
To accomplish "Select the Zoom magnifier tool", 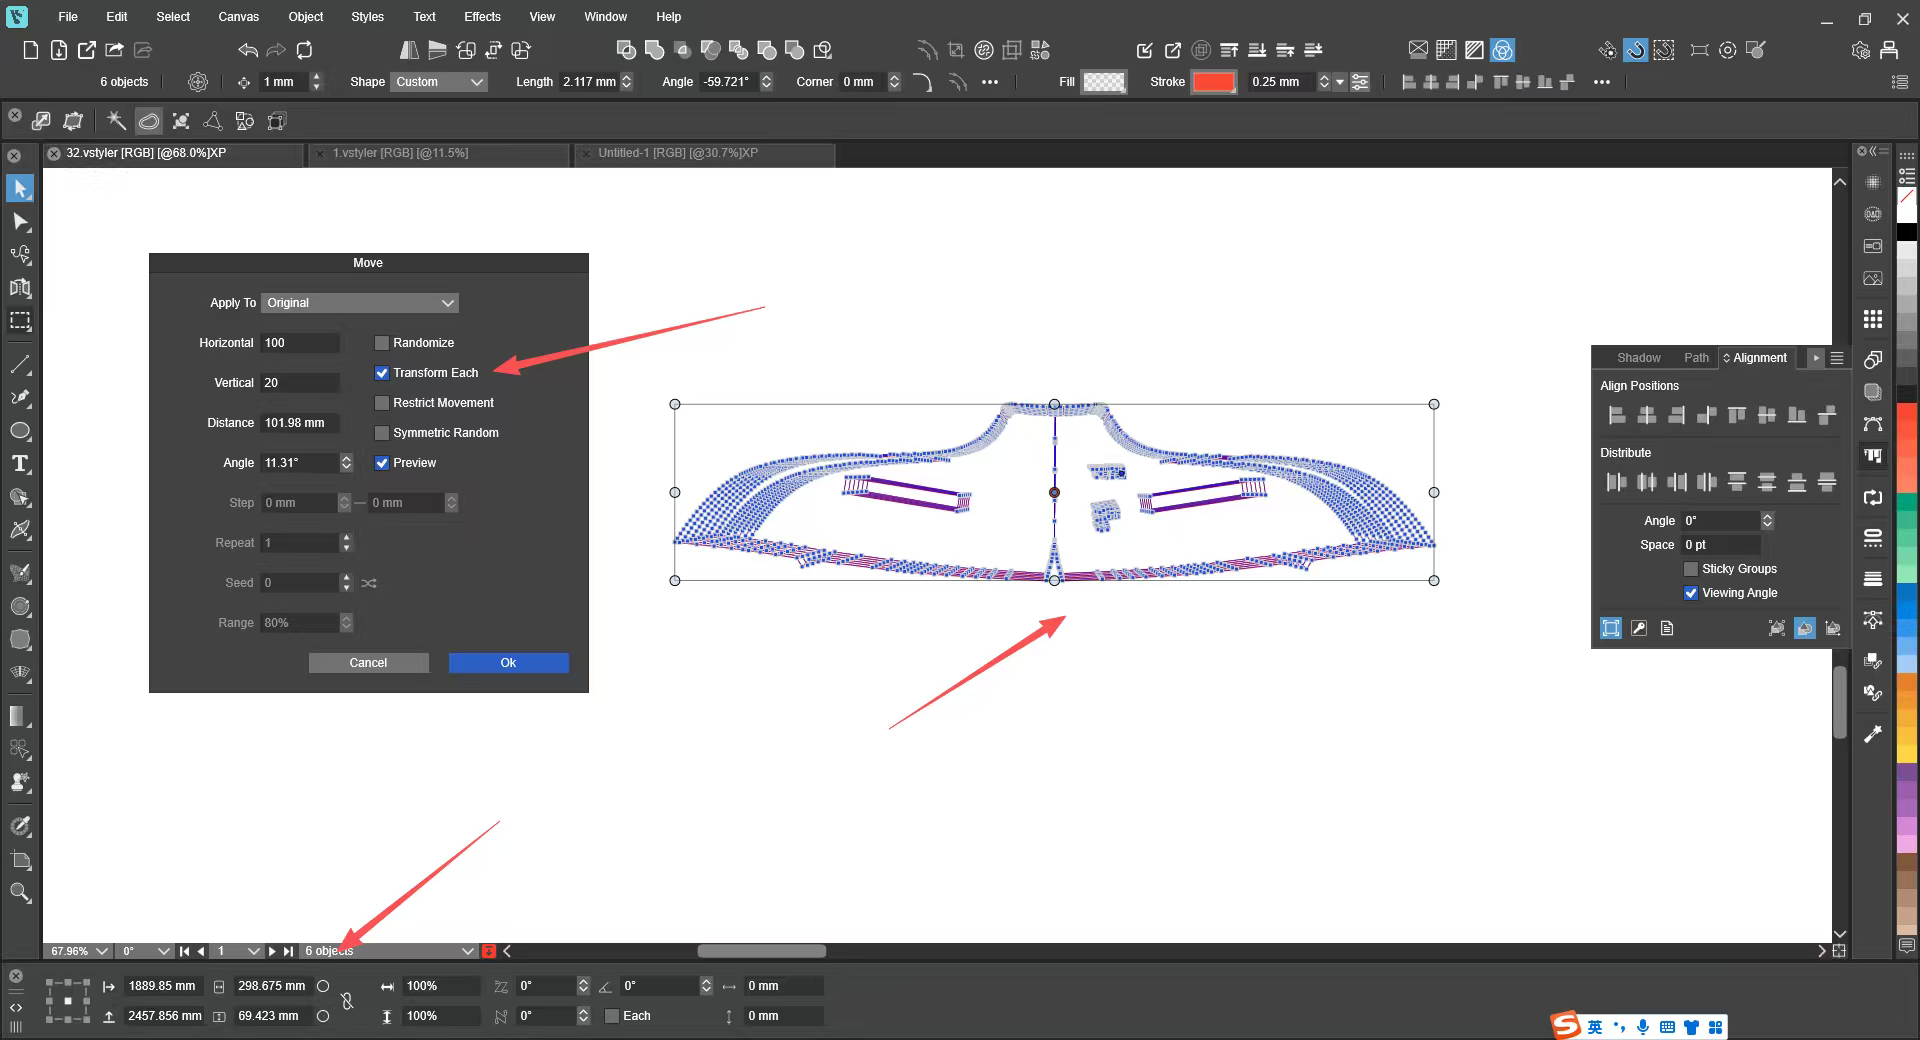I will [20, 893].
